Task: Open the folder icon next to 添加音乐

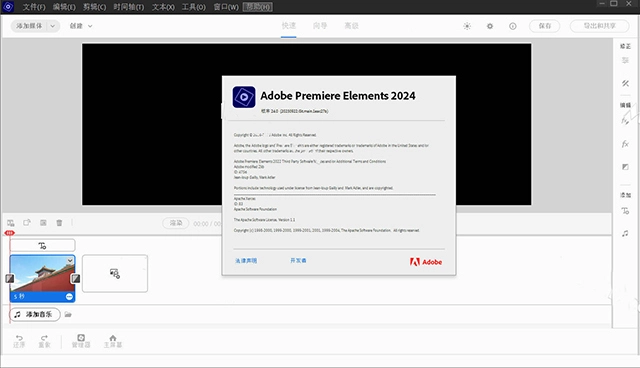Action: pos(68,315)
